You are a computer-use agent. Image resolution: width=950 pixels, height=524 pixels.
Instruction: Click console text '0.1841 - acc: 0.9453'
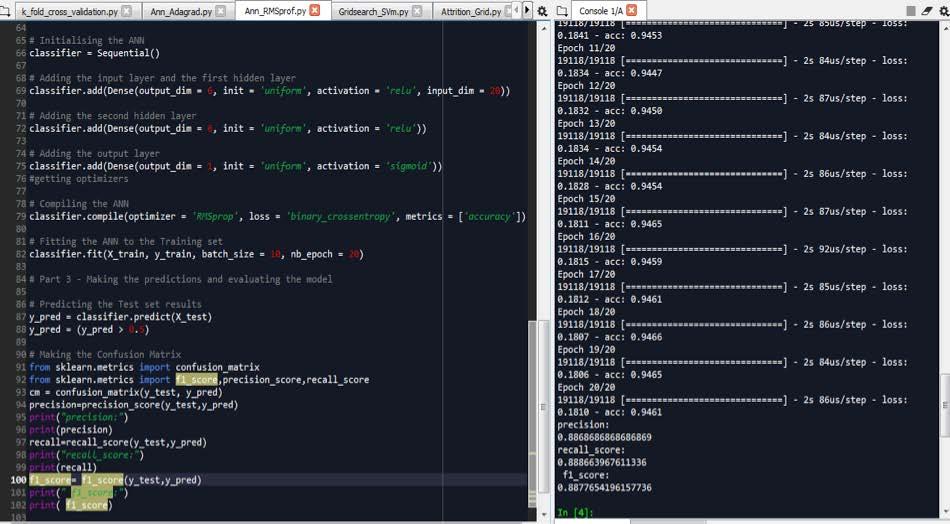(610, 35)
